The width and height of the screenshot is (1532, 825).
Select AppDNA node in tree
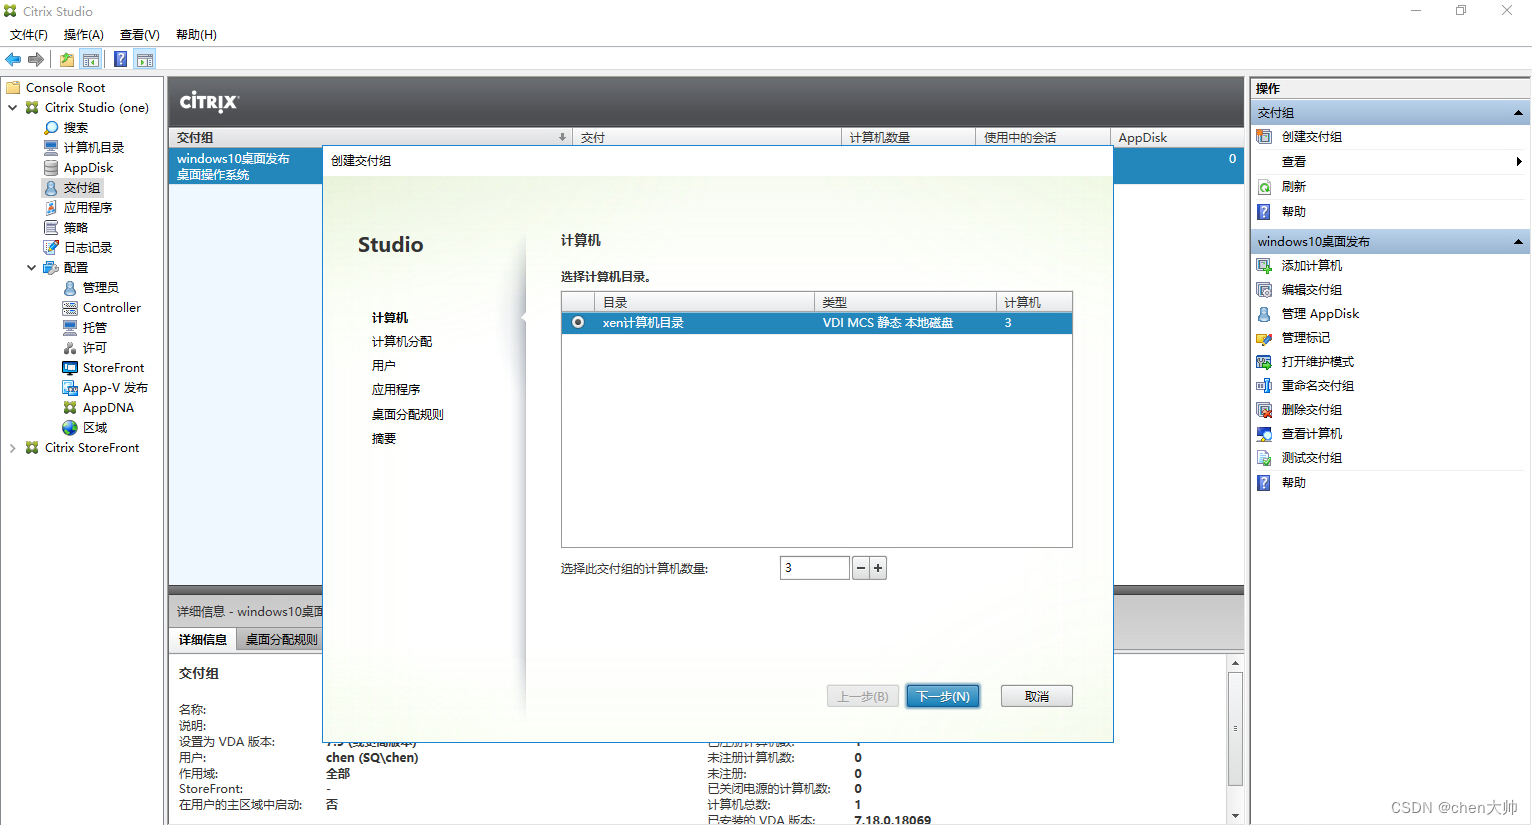click(x=108, y=408)
